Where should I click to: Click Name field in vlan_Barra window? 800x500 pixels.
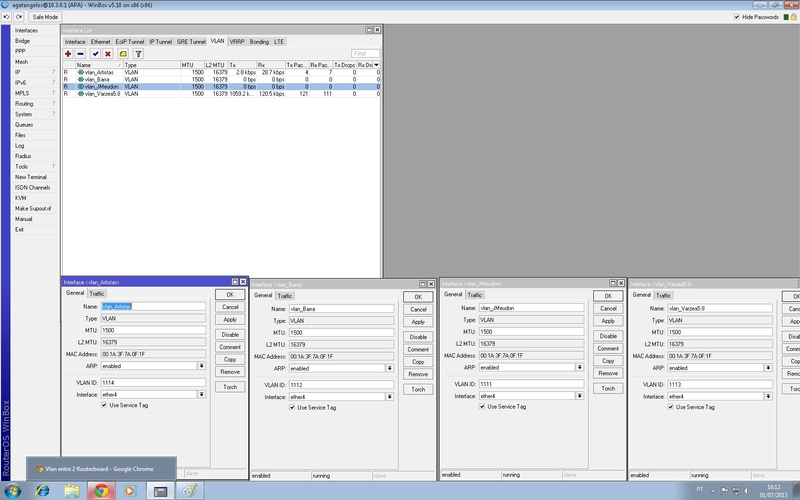pyautogui.click(x=341, y=309)
